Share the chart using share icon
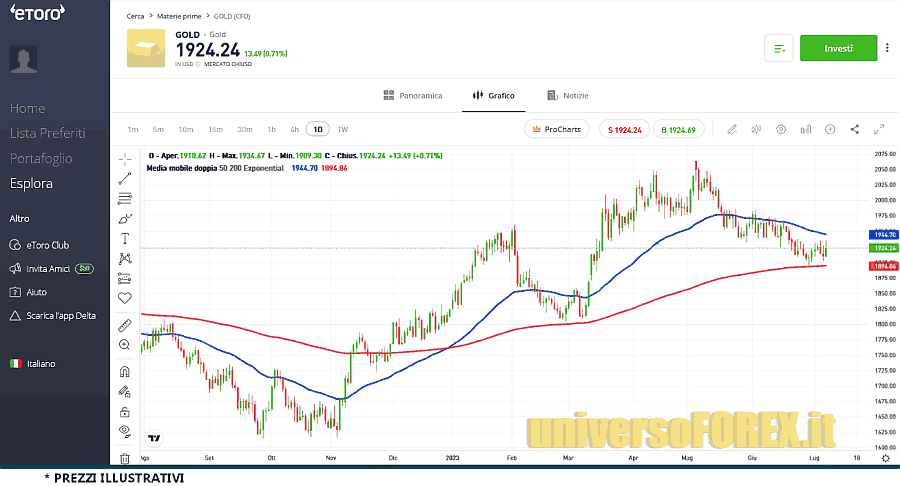This screenshot has height=486, width=900. (855, 129)
